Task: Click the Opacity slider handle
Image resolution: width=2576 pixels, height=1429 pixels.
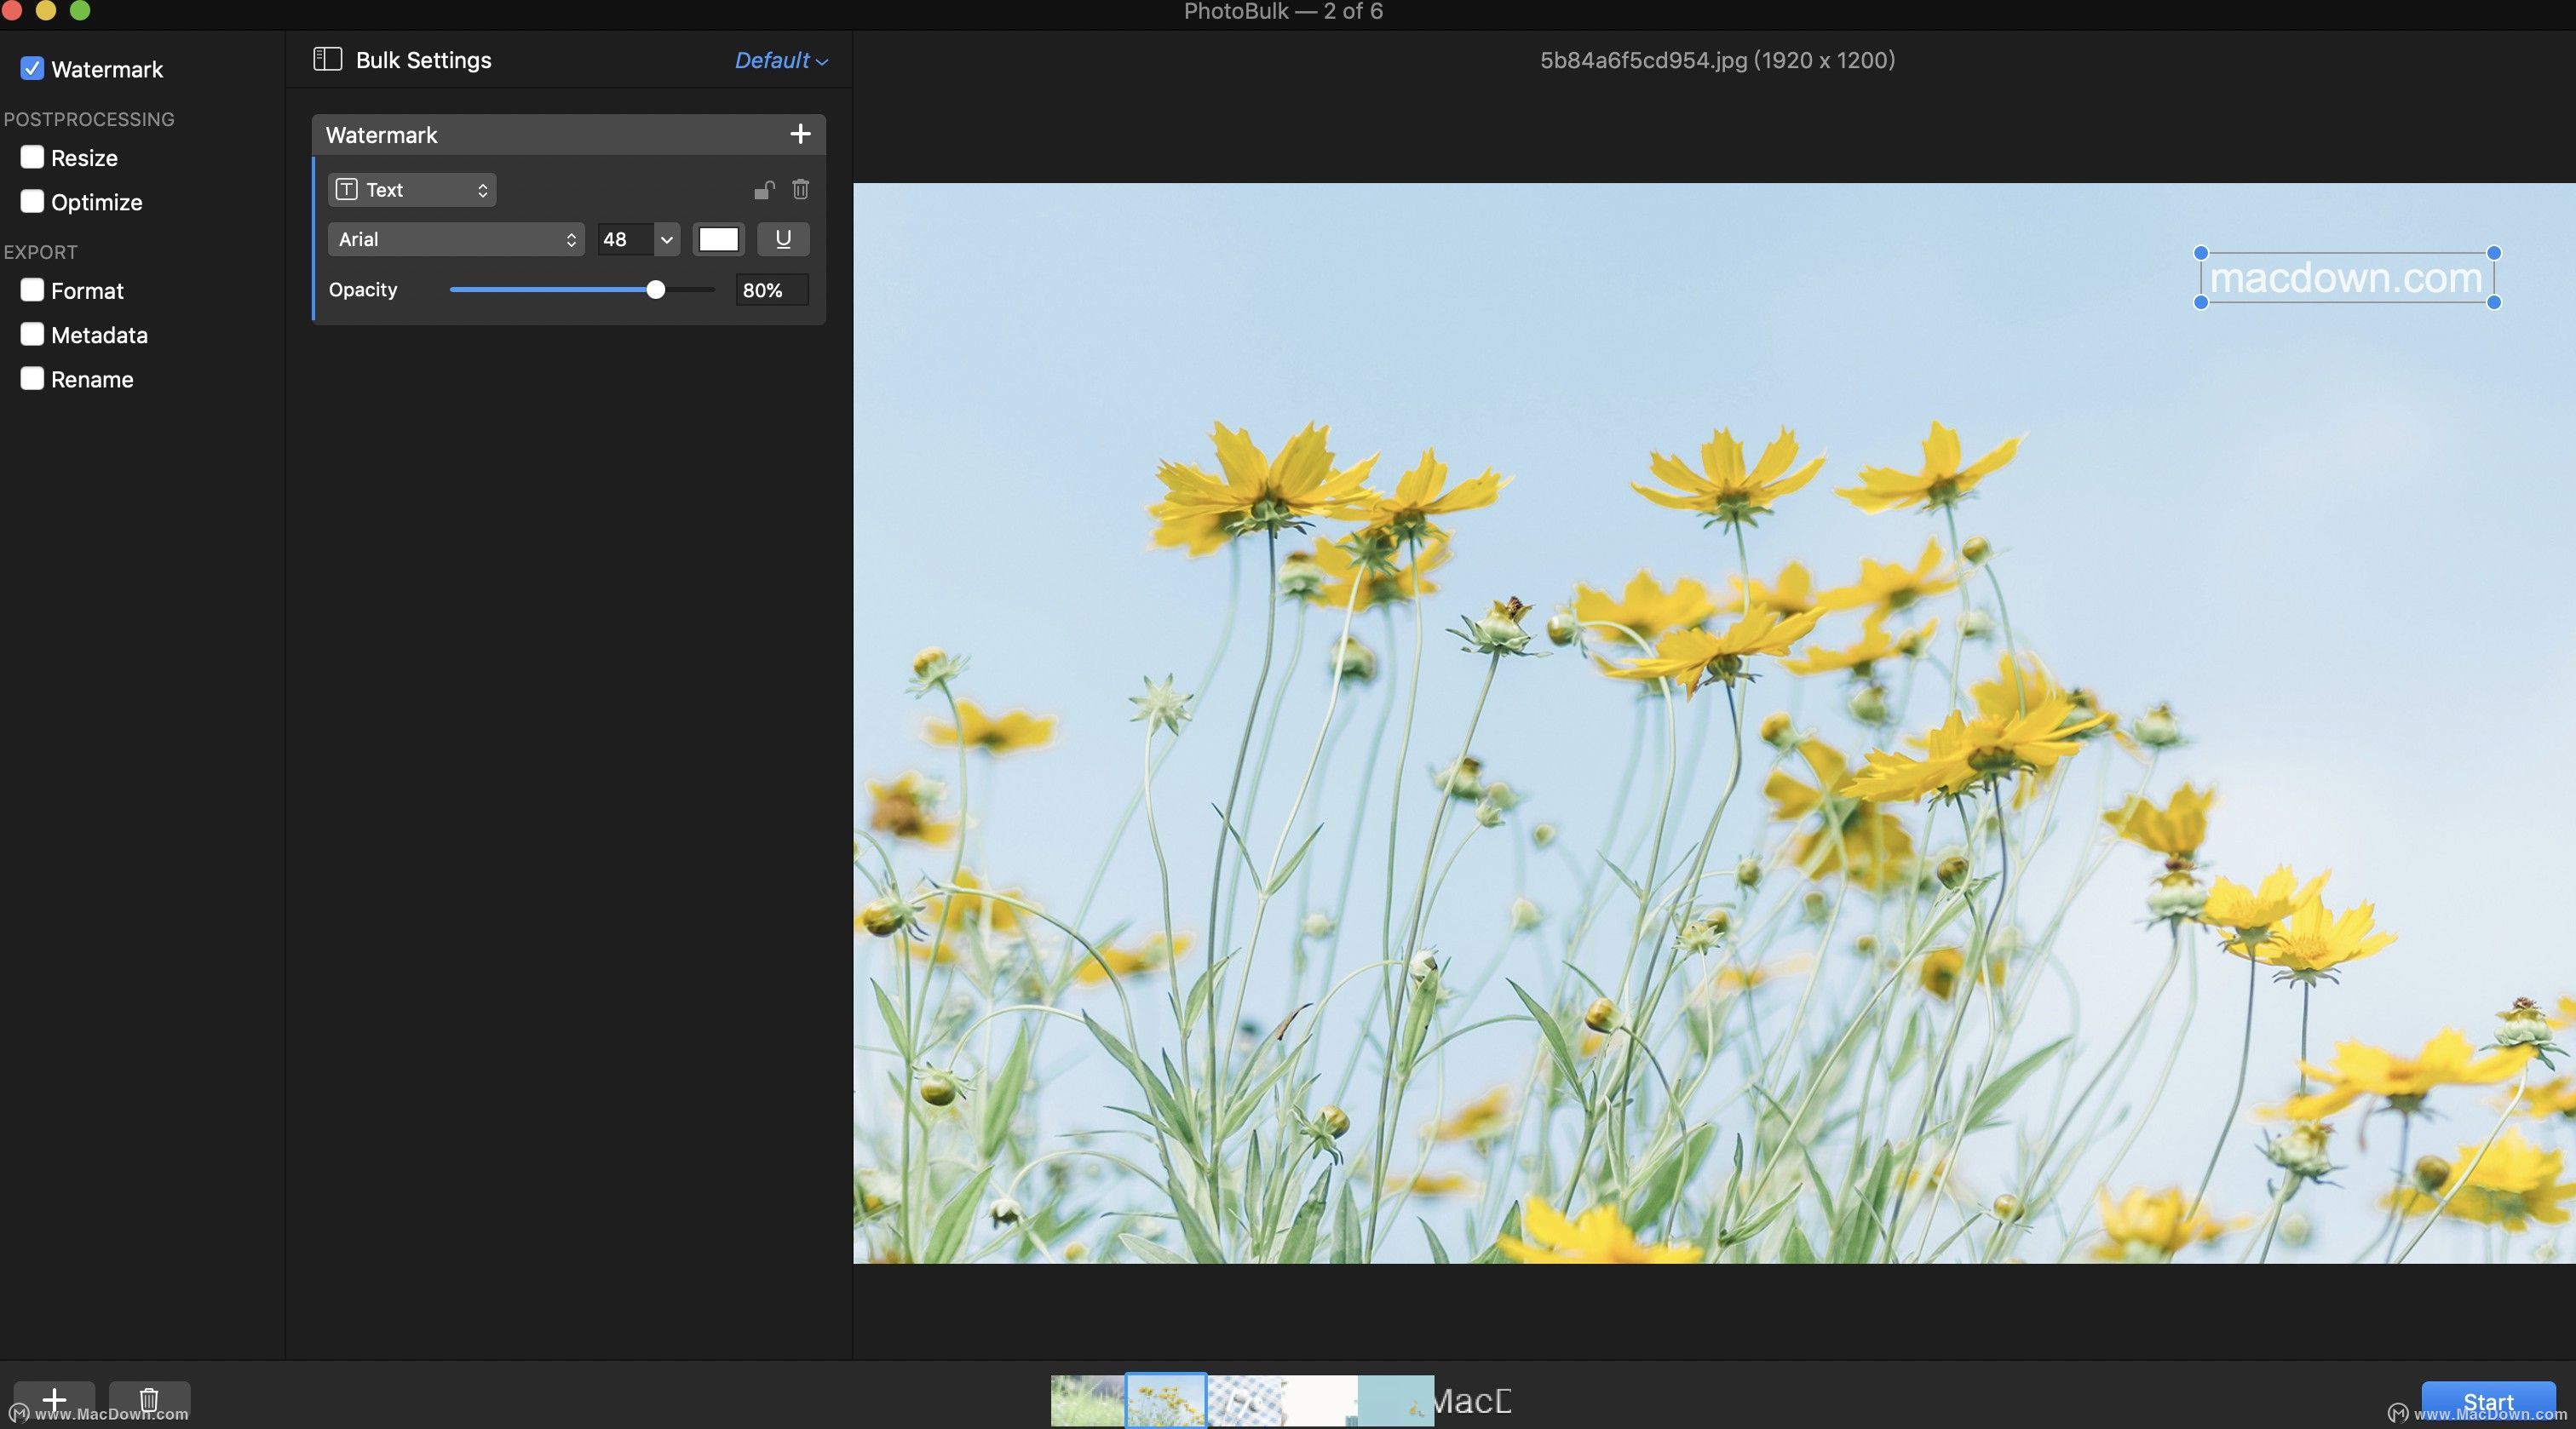Action: (x=655, y=290)
